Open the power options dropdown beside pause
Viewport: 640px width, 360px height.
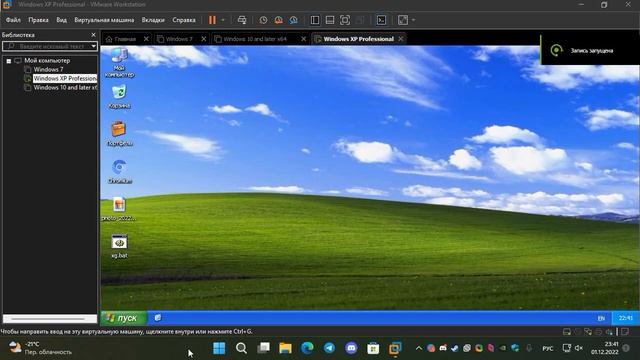click(x=223, y=20)
